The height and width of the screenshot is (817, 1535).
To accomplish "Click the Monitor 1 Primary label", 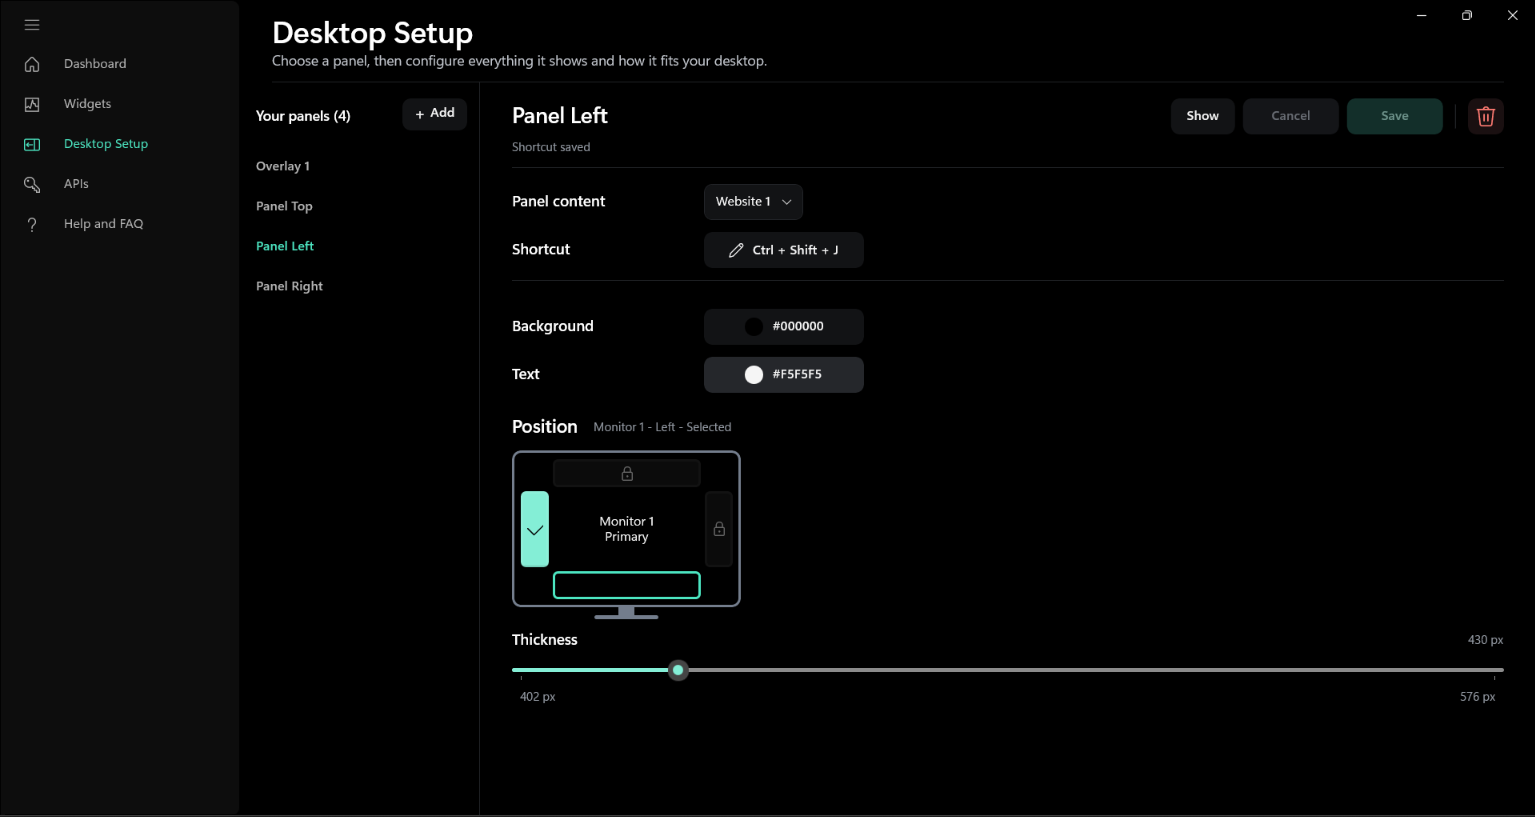I will click(627, 529).
